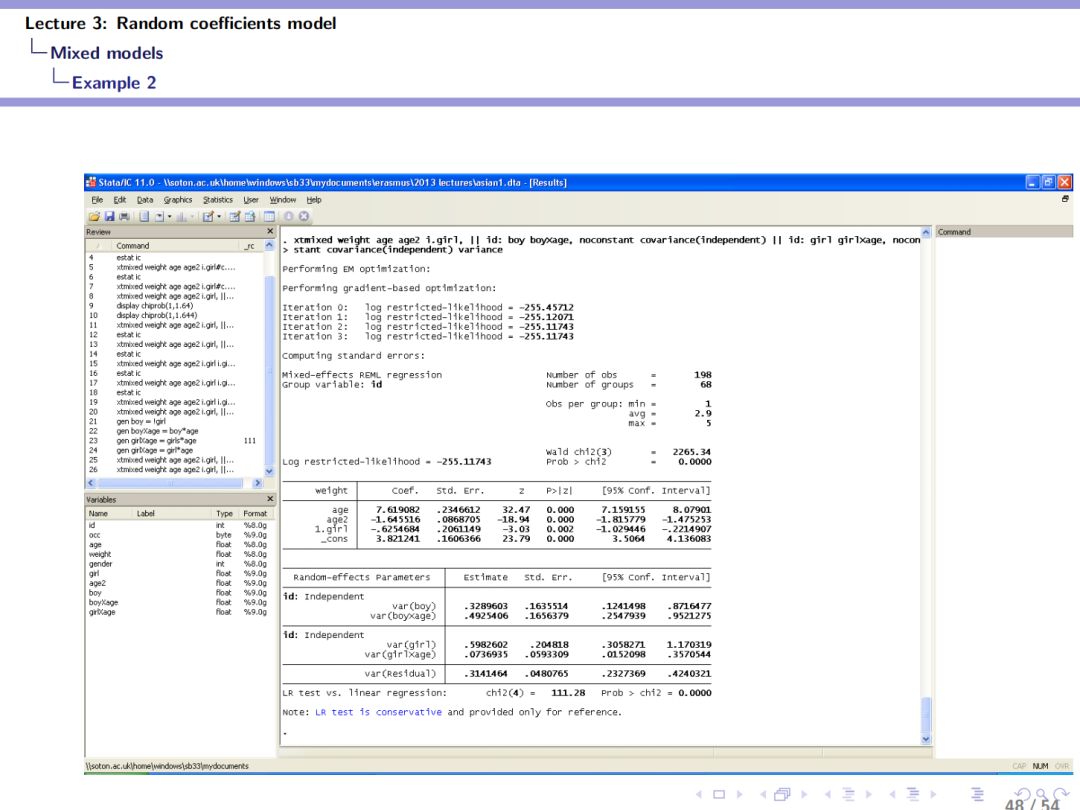
Task: Click the Type column header in Variables
Action: 225,514
